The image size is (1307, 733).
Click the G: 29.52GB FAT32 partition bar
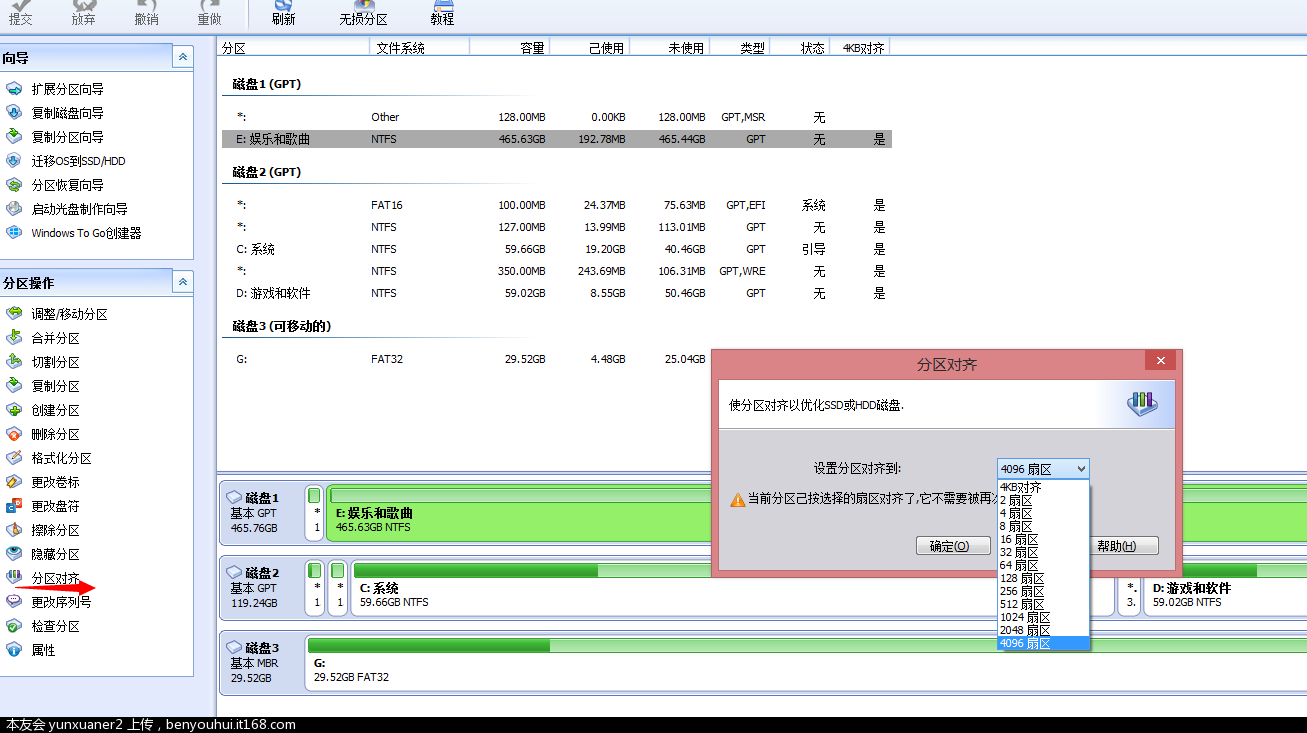point(806,662)
